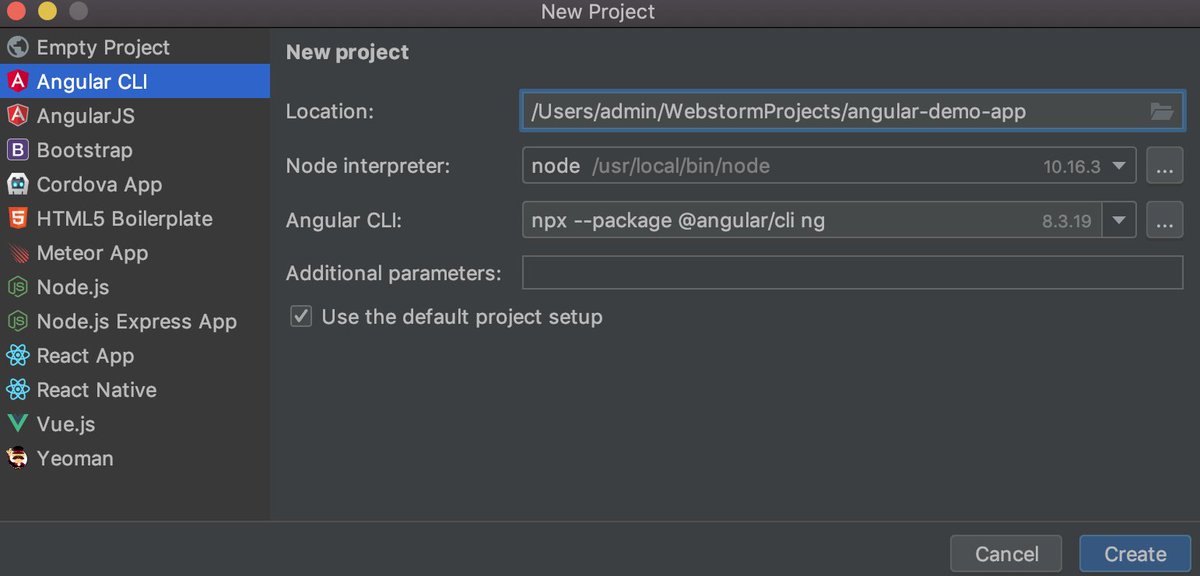Select Empty Project type

135,47
